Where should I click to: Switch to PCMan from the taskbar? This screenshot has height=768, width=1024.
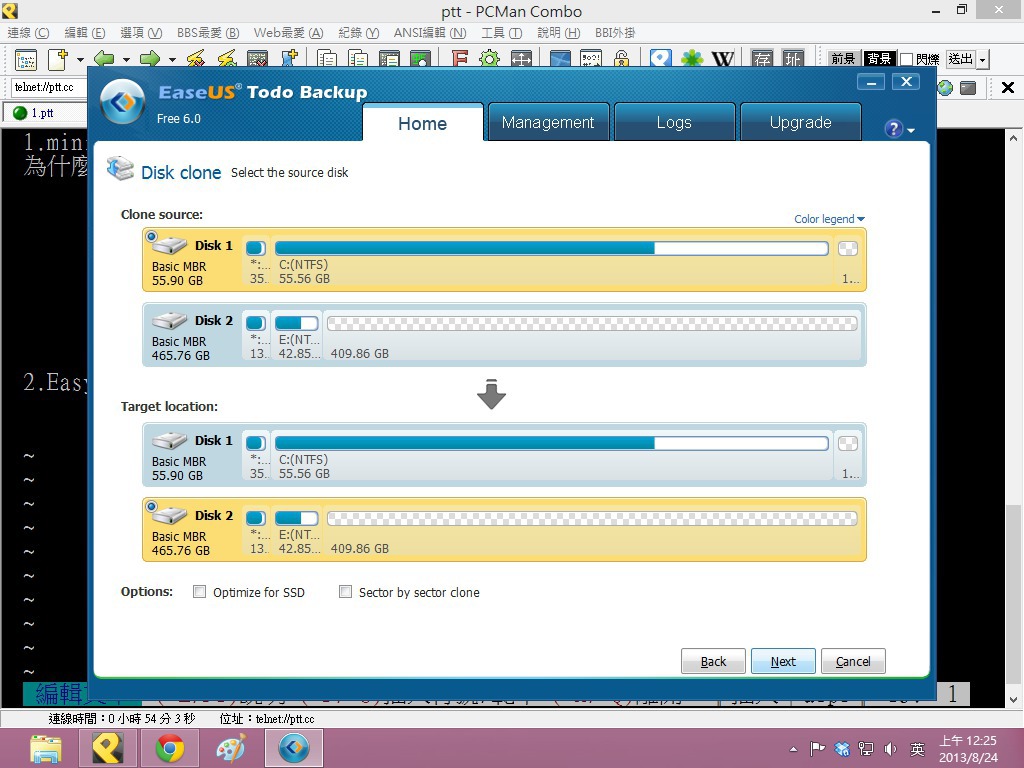point(108,748)
